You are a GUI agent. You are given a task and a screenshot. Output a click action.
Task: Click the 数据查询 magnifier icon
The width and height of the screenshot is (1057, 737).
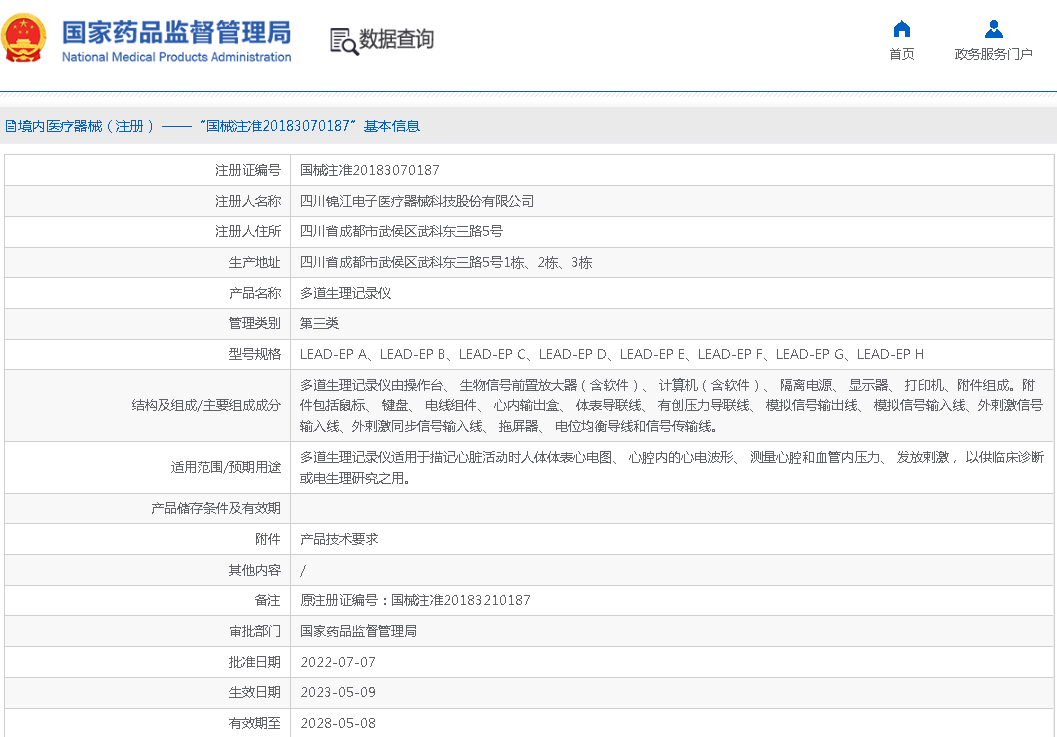coord(344,41)
